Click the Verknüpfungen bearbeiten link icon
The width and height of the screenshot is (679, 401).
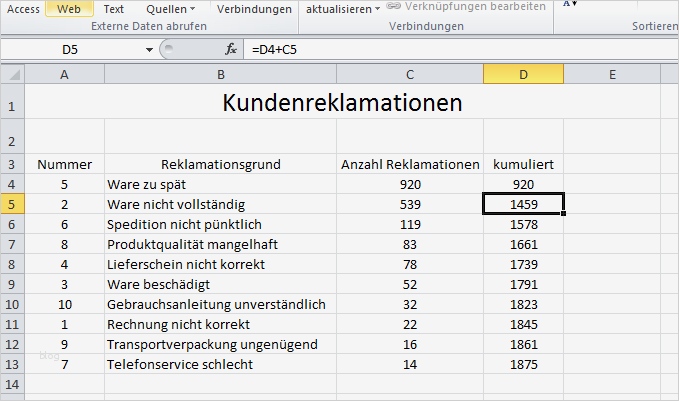coord(393,6)
